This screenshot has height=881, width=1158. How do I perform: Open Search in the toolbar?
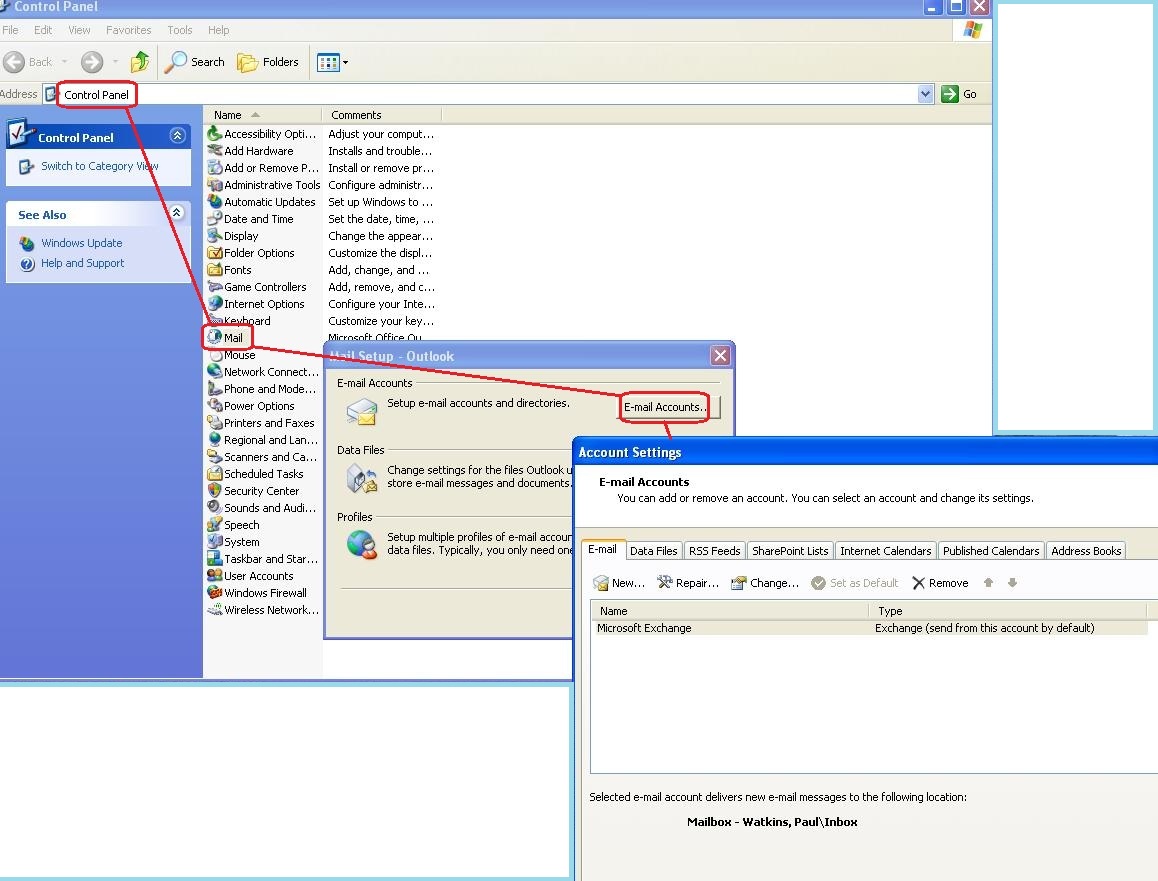[195, 62]
